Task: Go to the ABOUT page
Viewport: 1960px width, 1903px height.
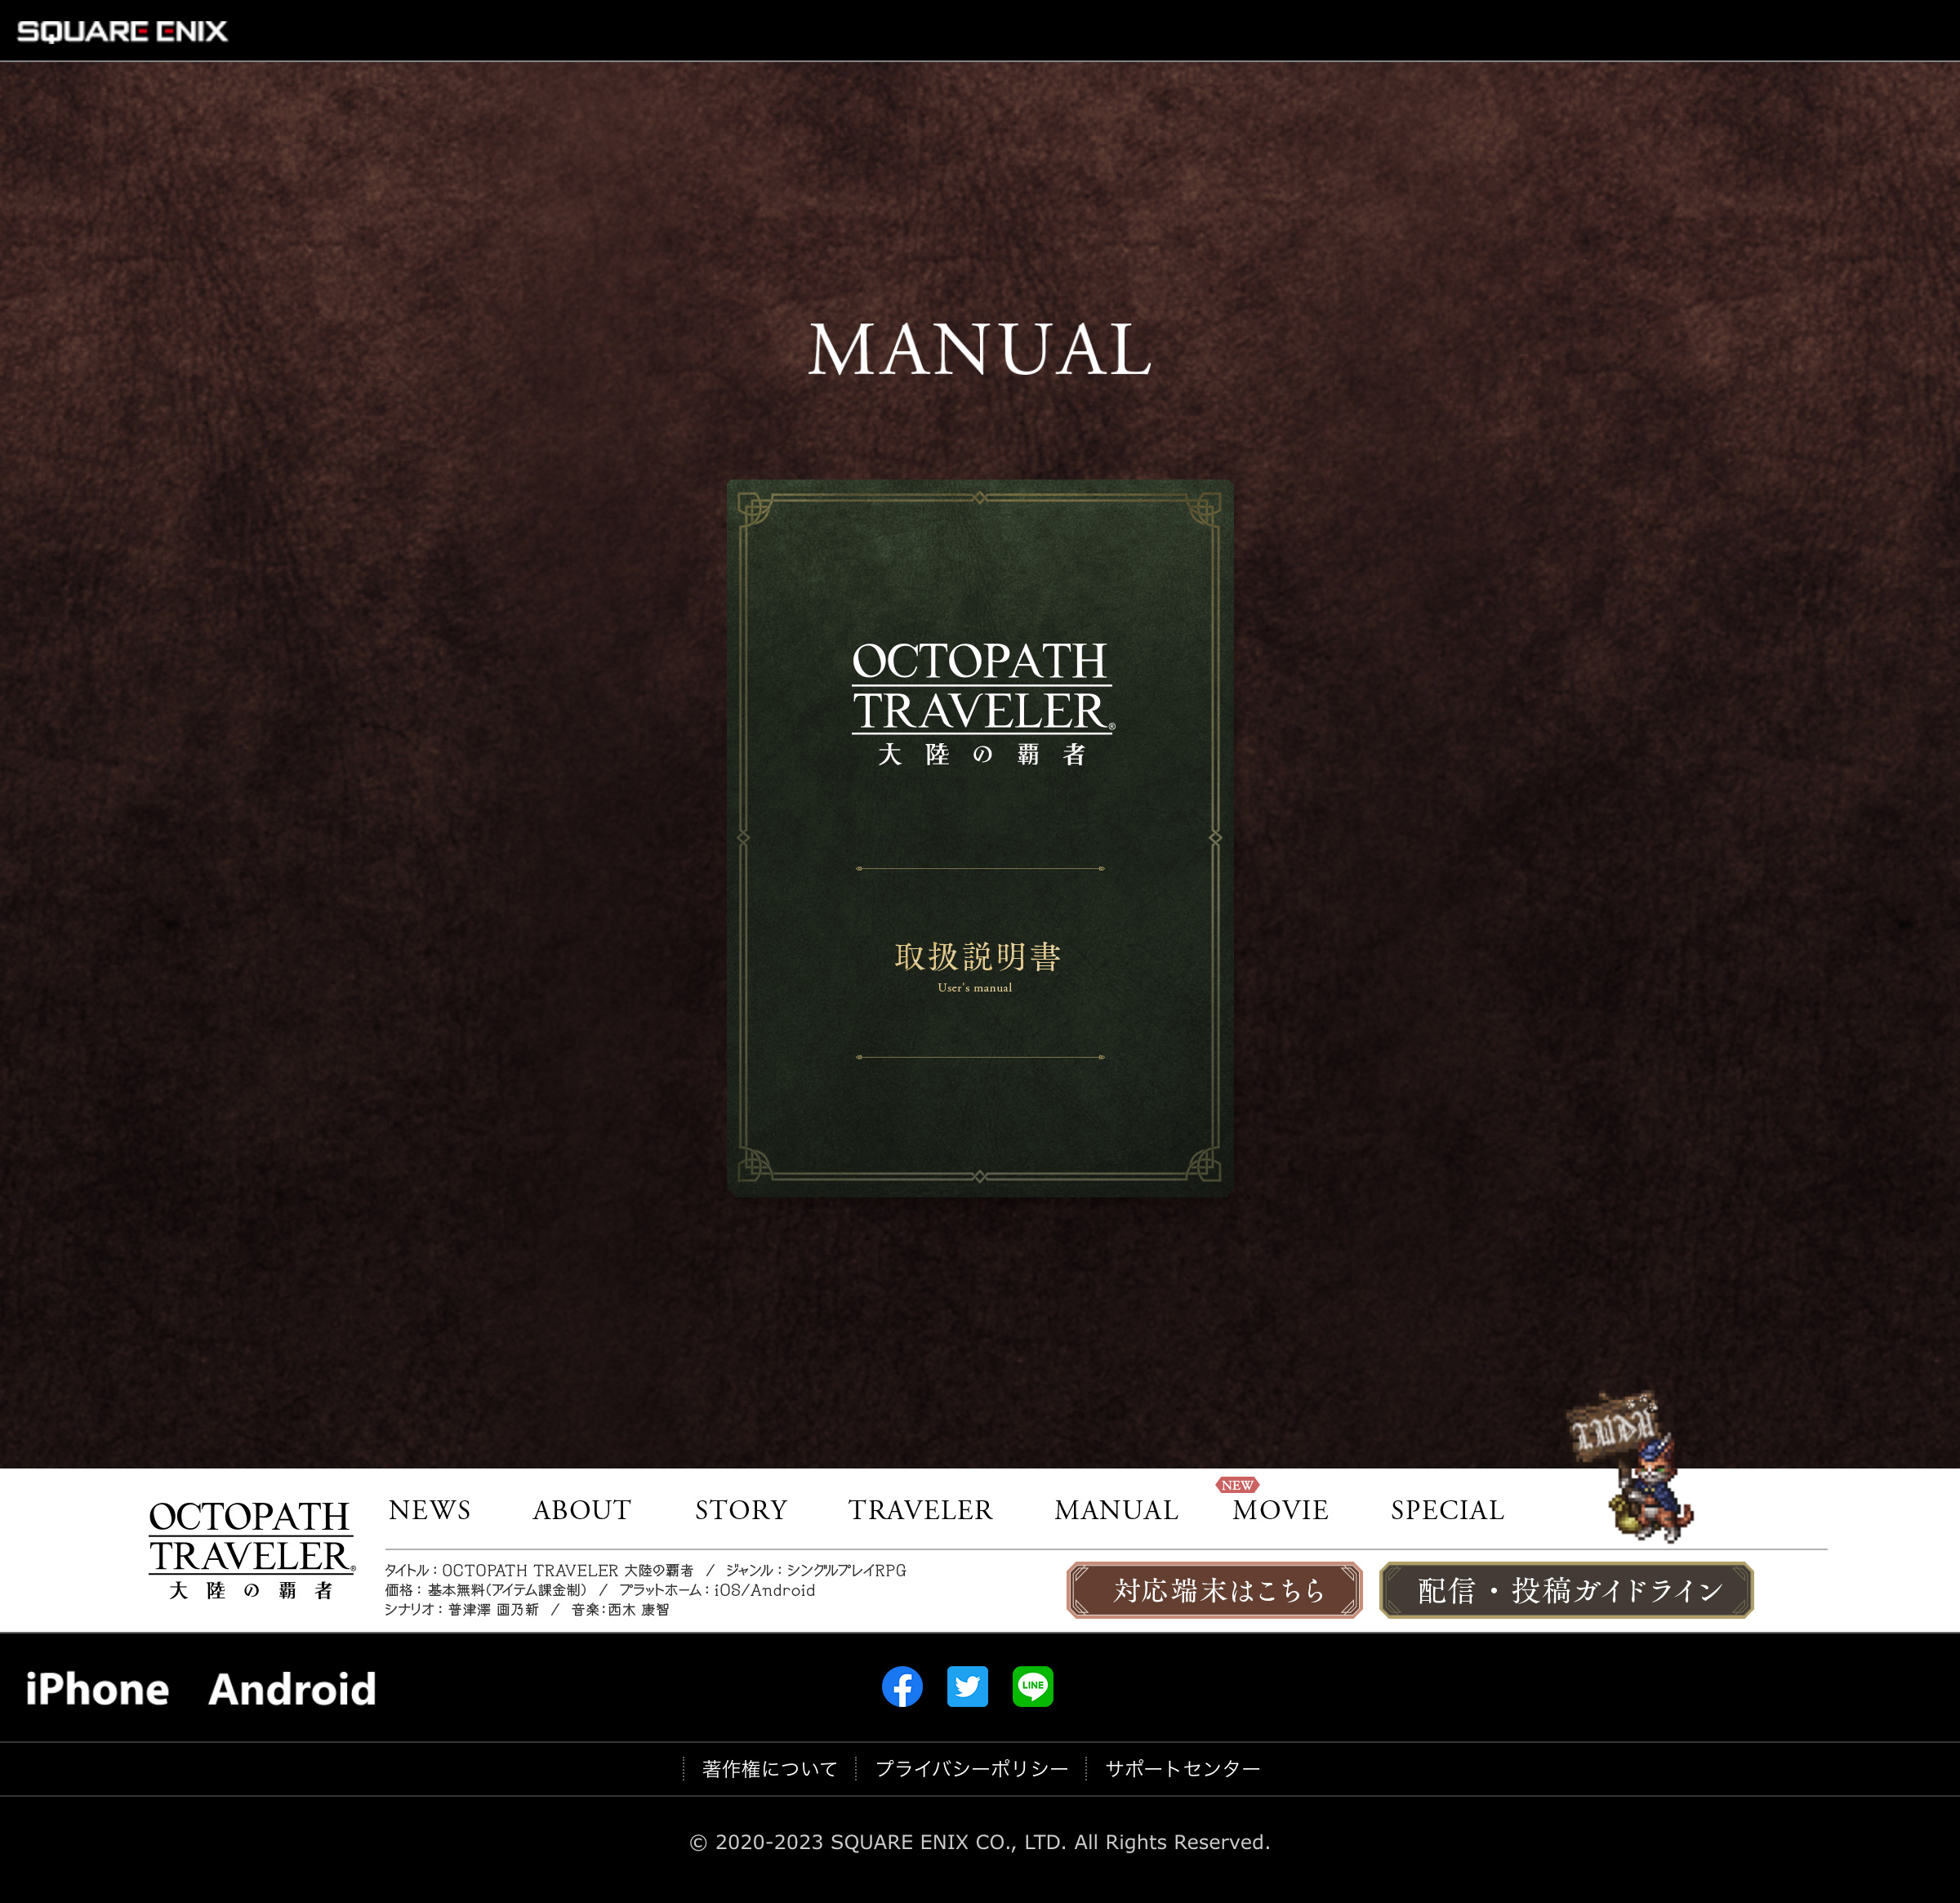Action: (581, 1510)
